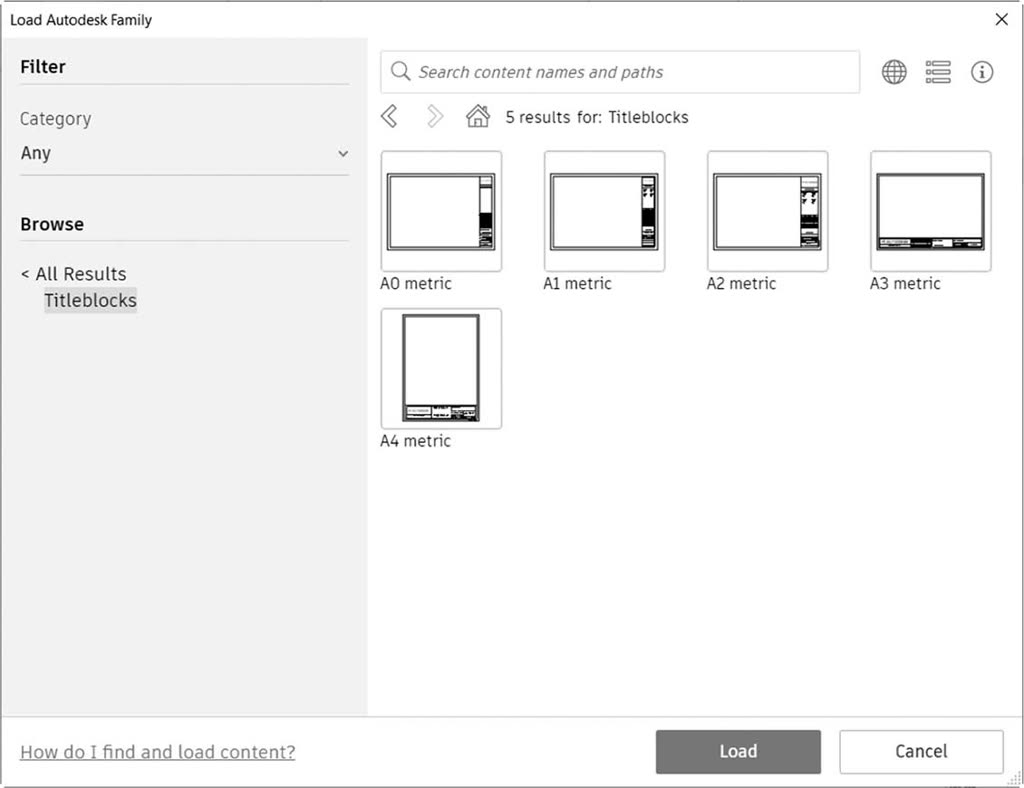
Task: Open the Category dropdown set to Any
Action: (x=184, y=153)
